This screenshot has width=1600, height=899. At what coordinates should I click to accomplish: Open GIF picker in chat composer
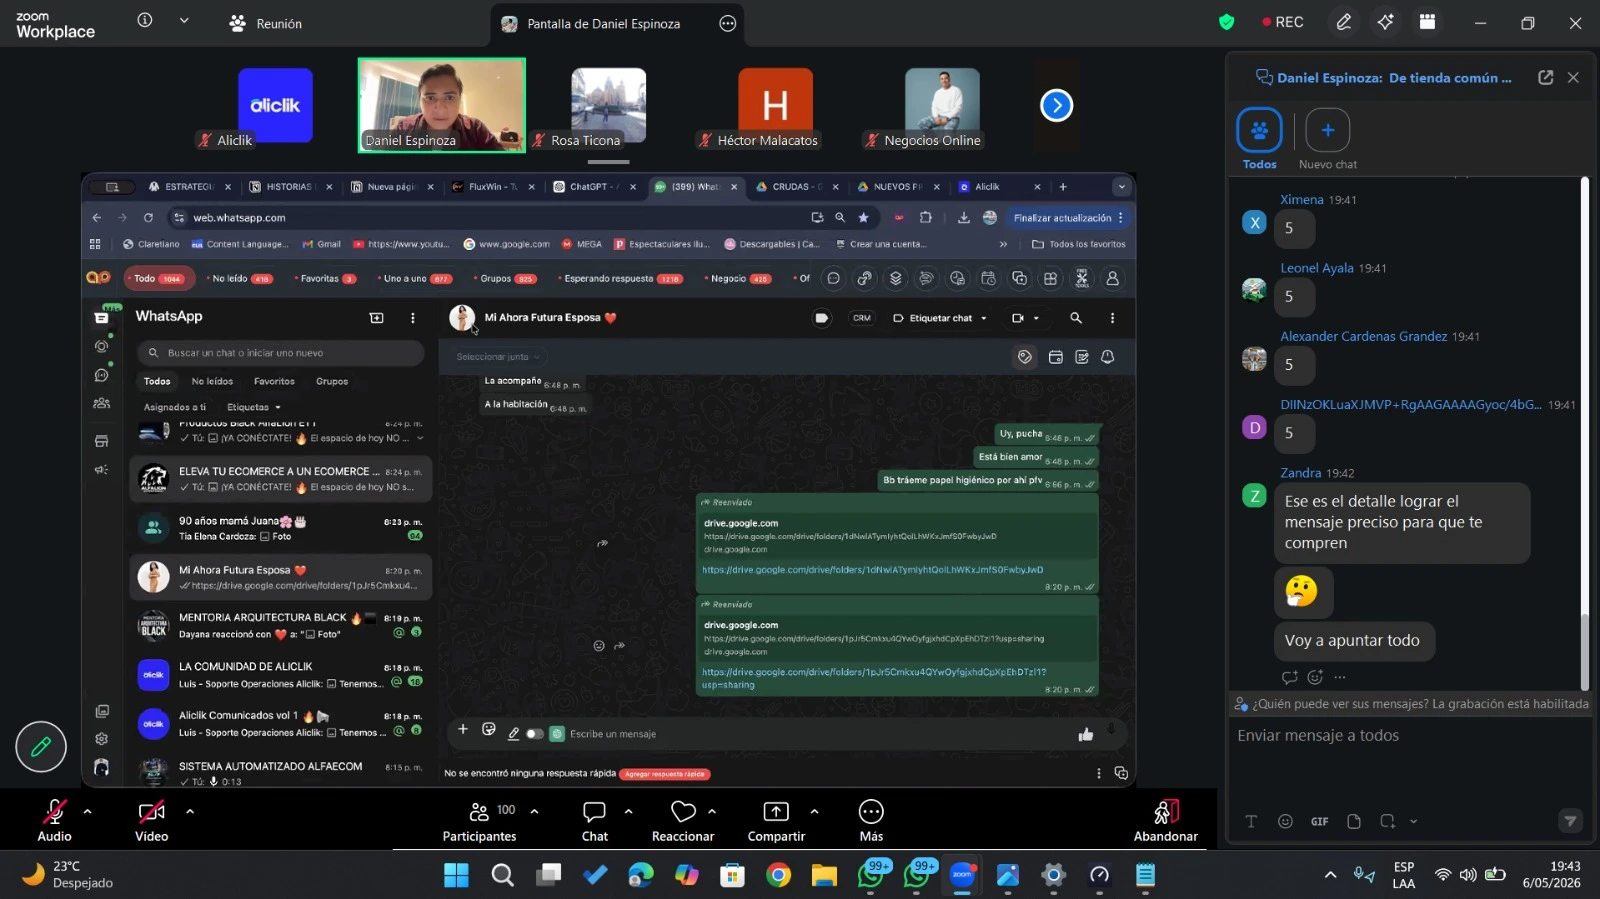pyautogui.click(x=1320, y=821)
